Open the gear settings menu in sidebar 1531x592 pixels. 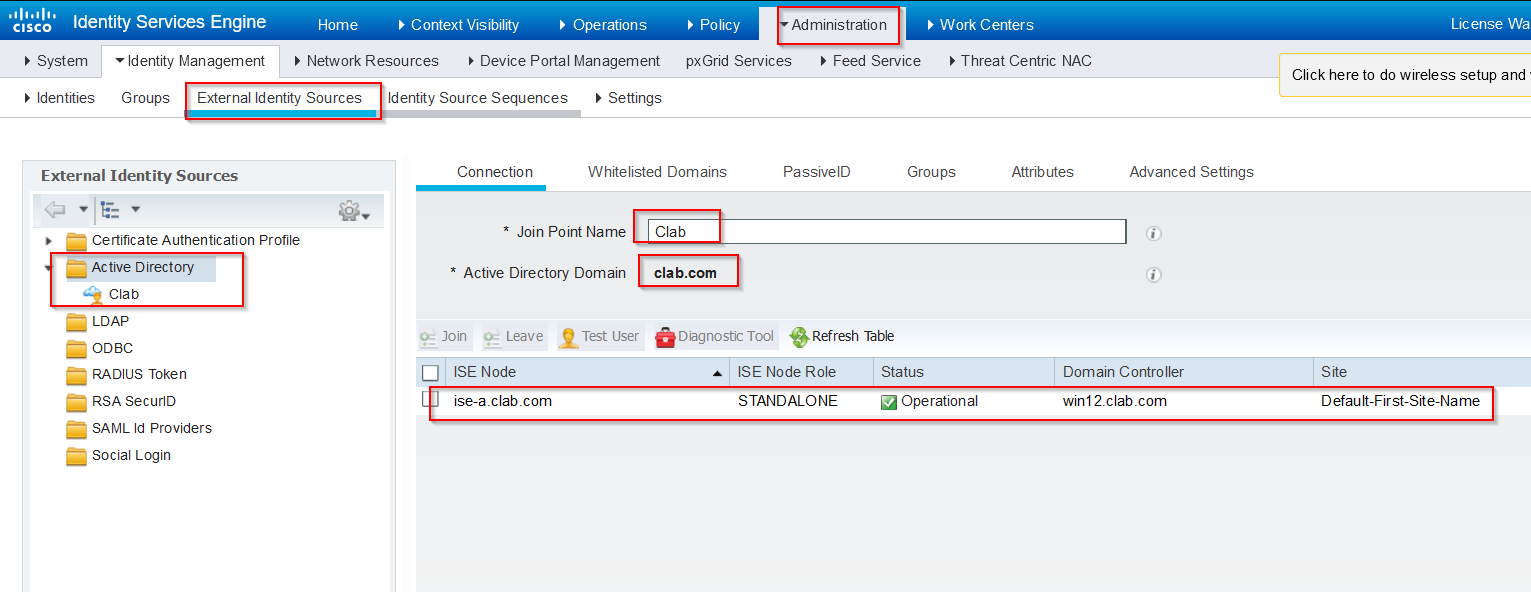tap(349, 211)
